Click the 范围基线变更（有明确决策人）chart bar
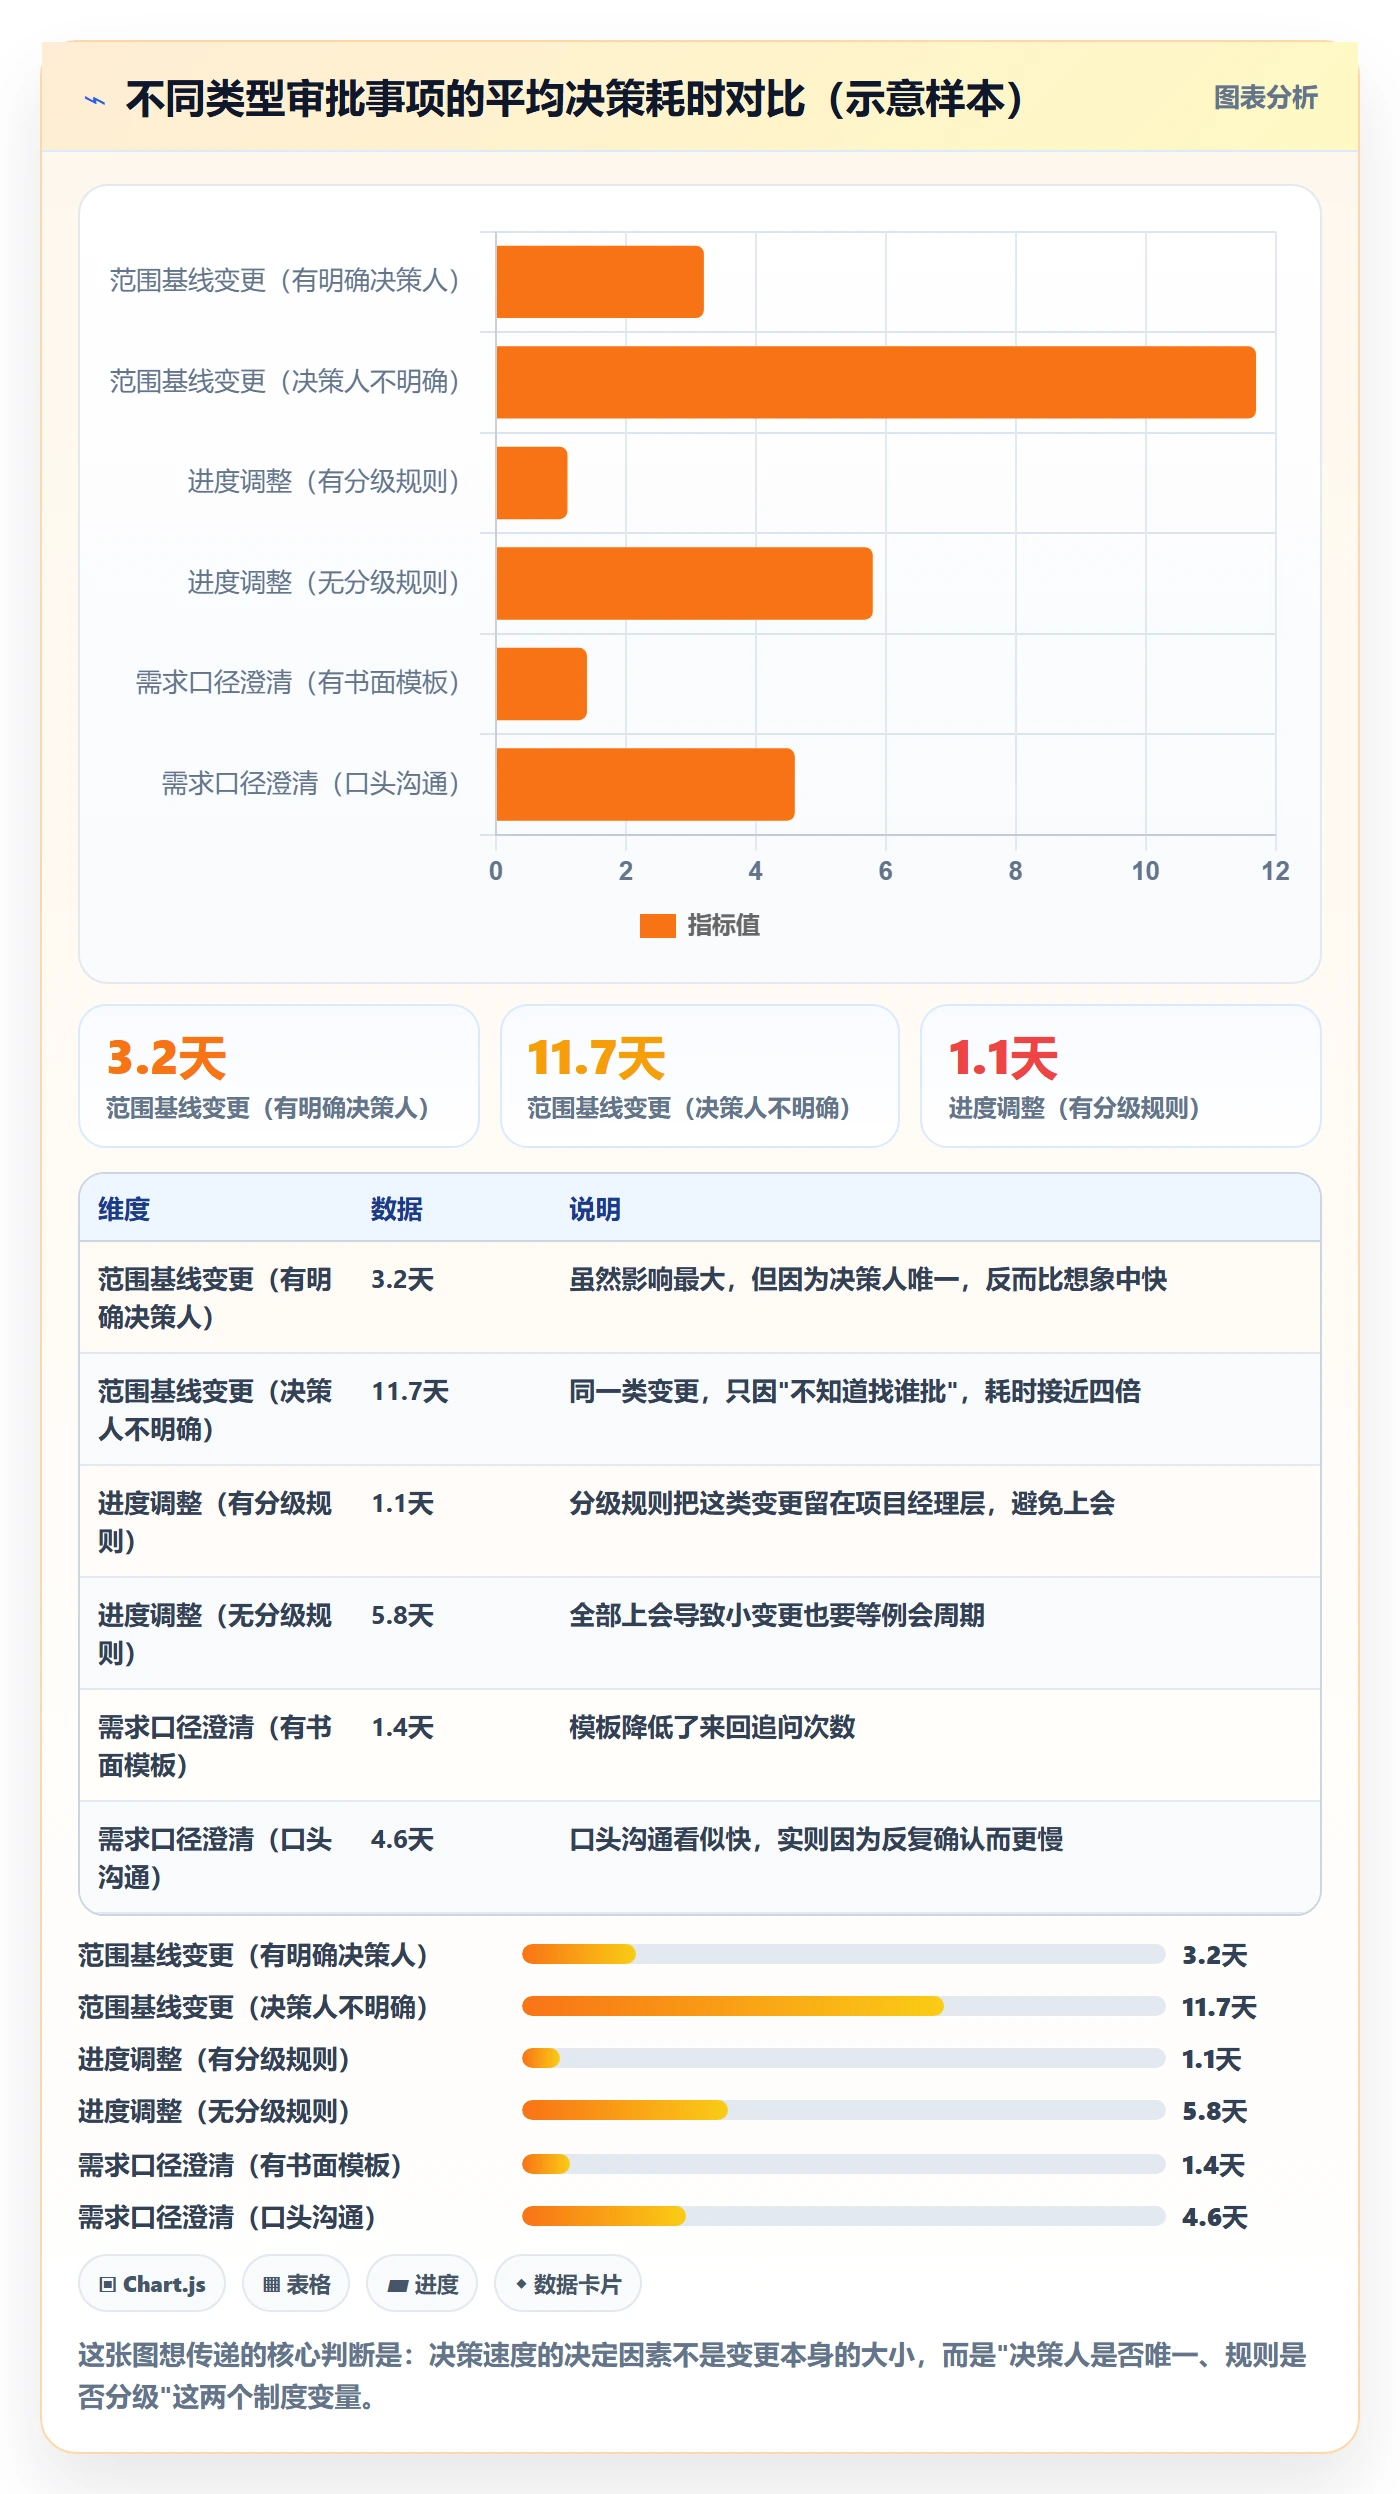Image resolution: width=1400 pixels, height=2494 pixels. [x=600, y=282]
